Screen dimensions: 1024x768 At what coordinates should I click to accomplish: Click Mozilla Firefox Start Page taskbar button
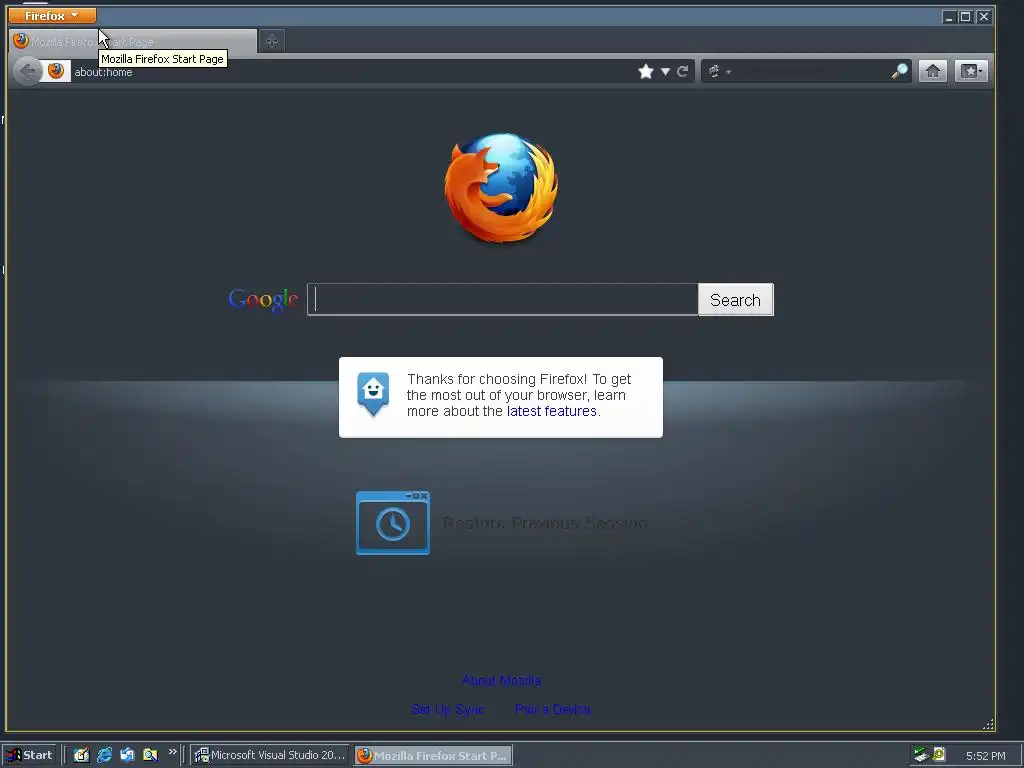(434, 756)
